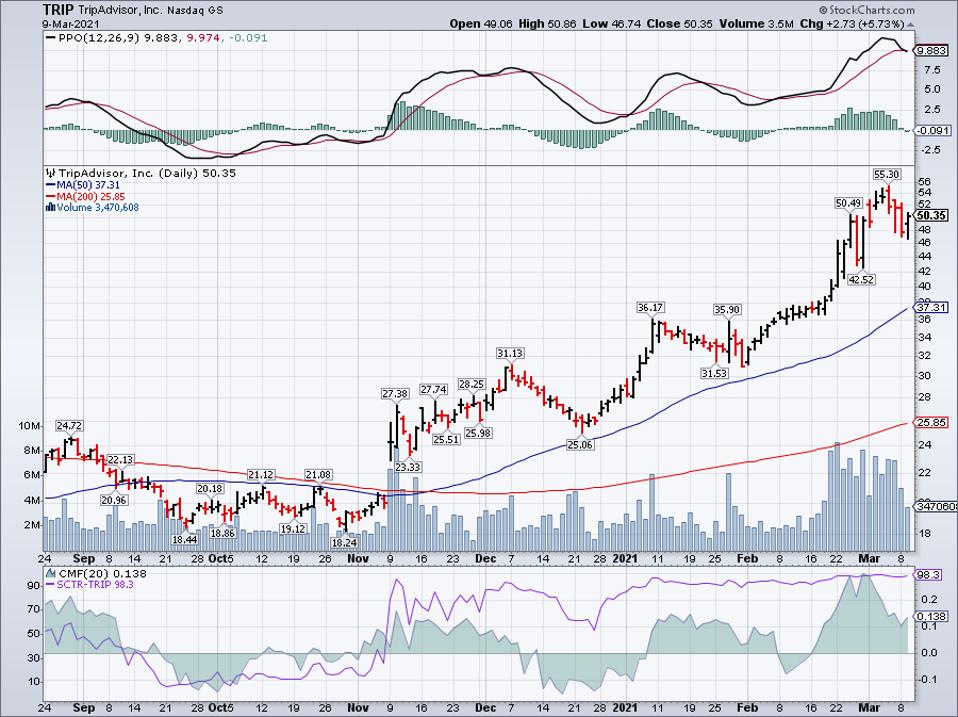Click the 22.13 price label
Screen dimensions: 958x717
click(120, 460)
